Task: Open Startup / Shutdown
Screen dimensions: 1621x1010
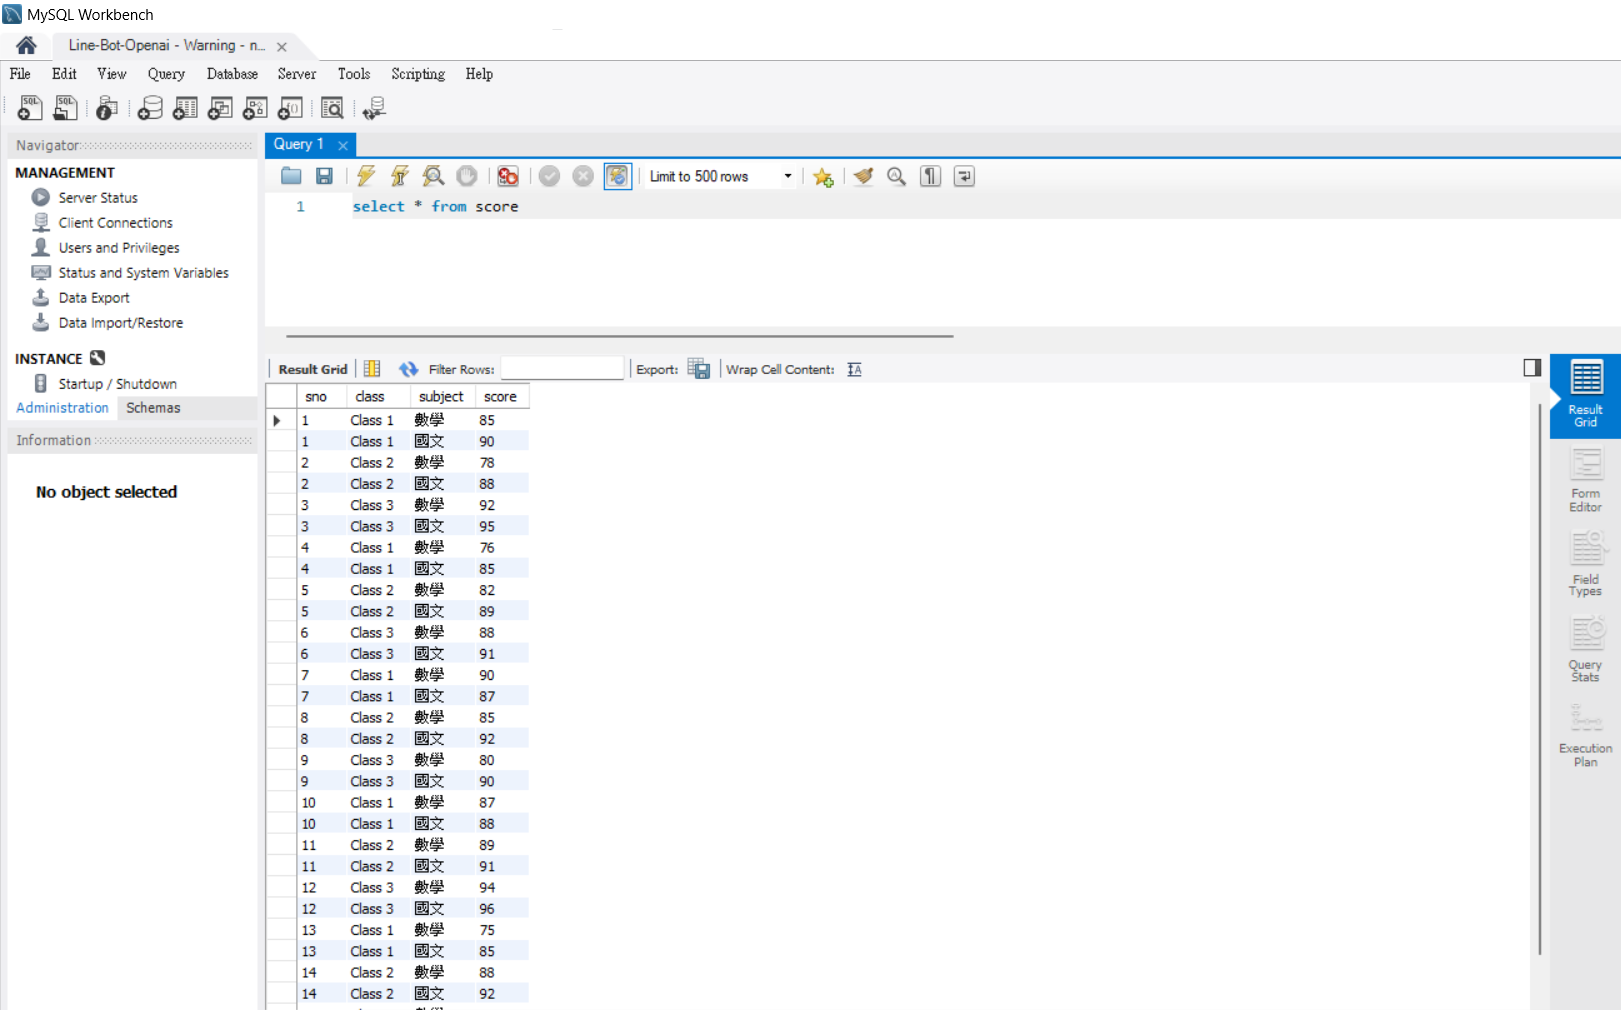Action: [117, 384]
